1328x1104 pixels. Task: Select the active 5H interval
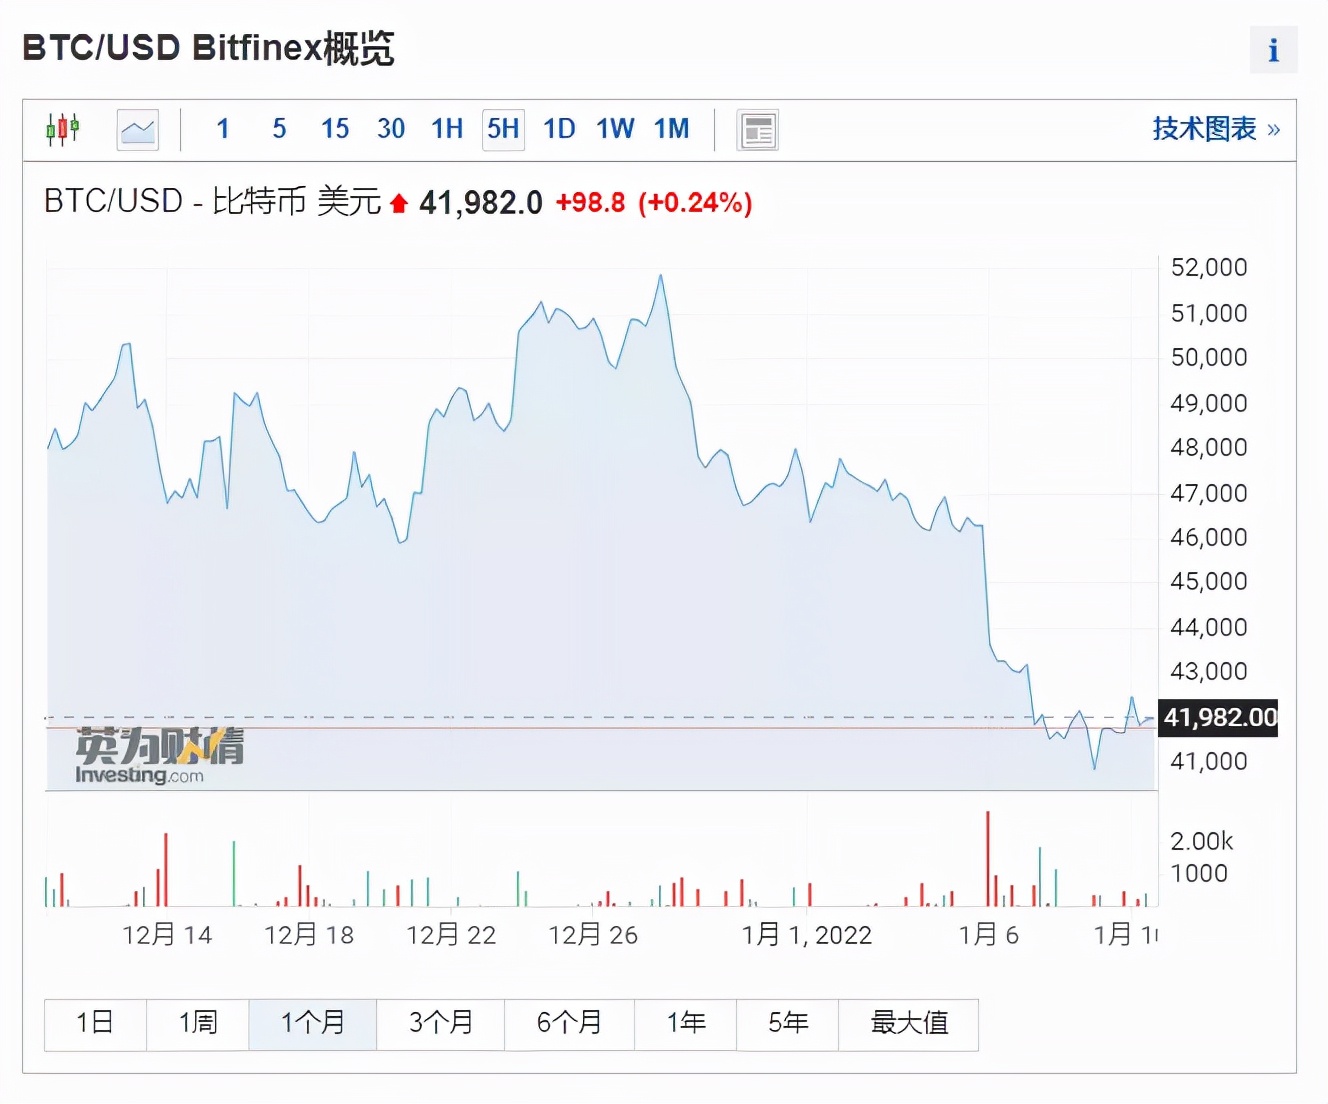coord(503,130)
